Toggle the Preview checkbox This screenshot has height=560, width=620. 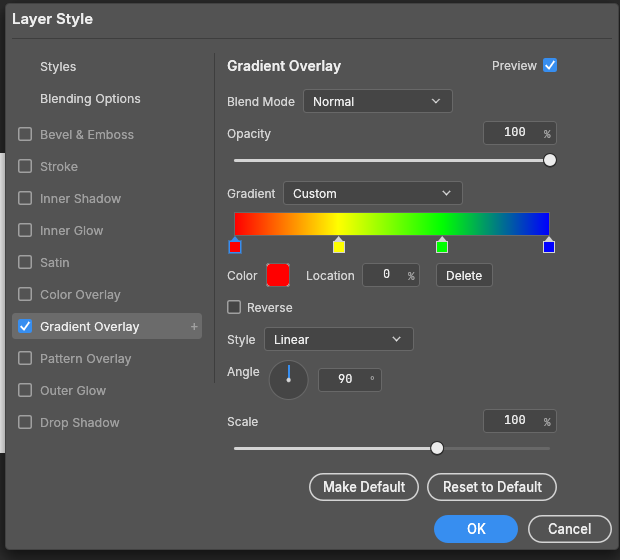[550, 65]
